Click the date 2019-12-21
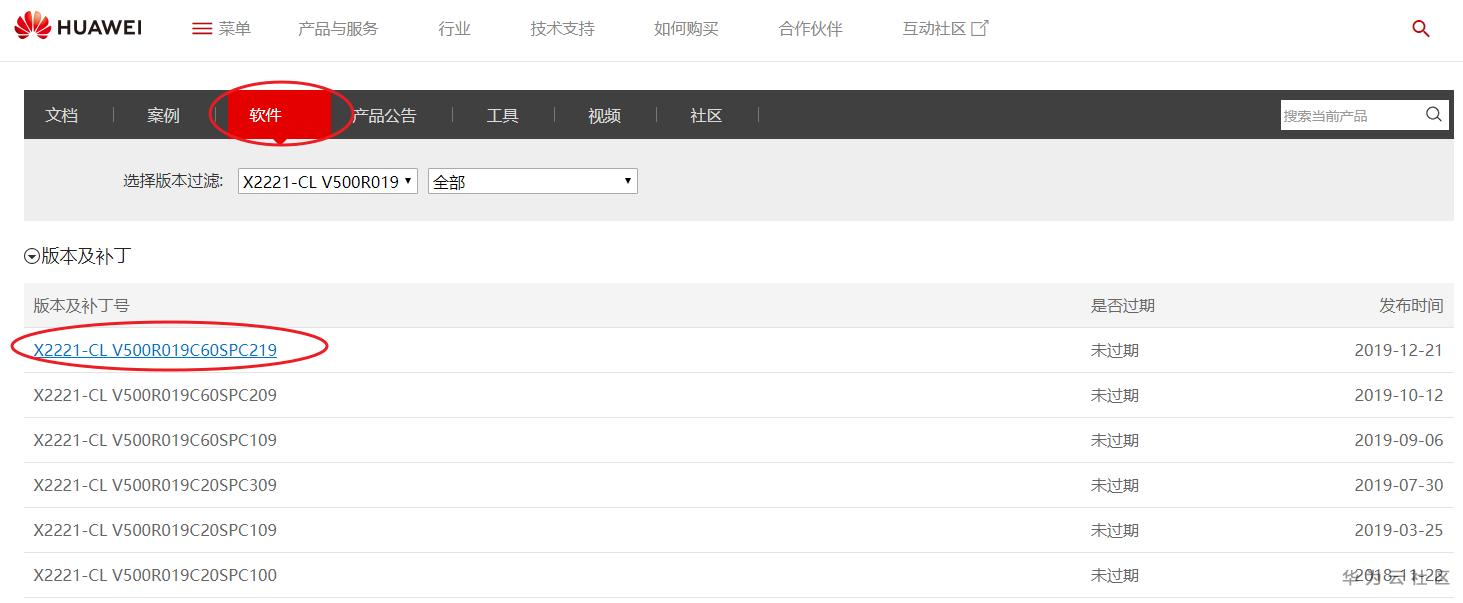Screen dimensions: 1463x603 coord(1399,350)
